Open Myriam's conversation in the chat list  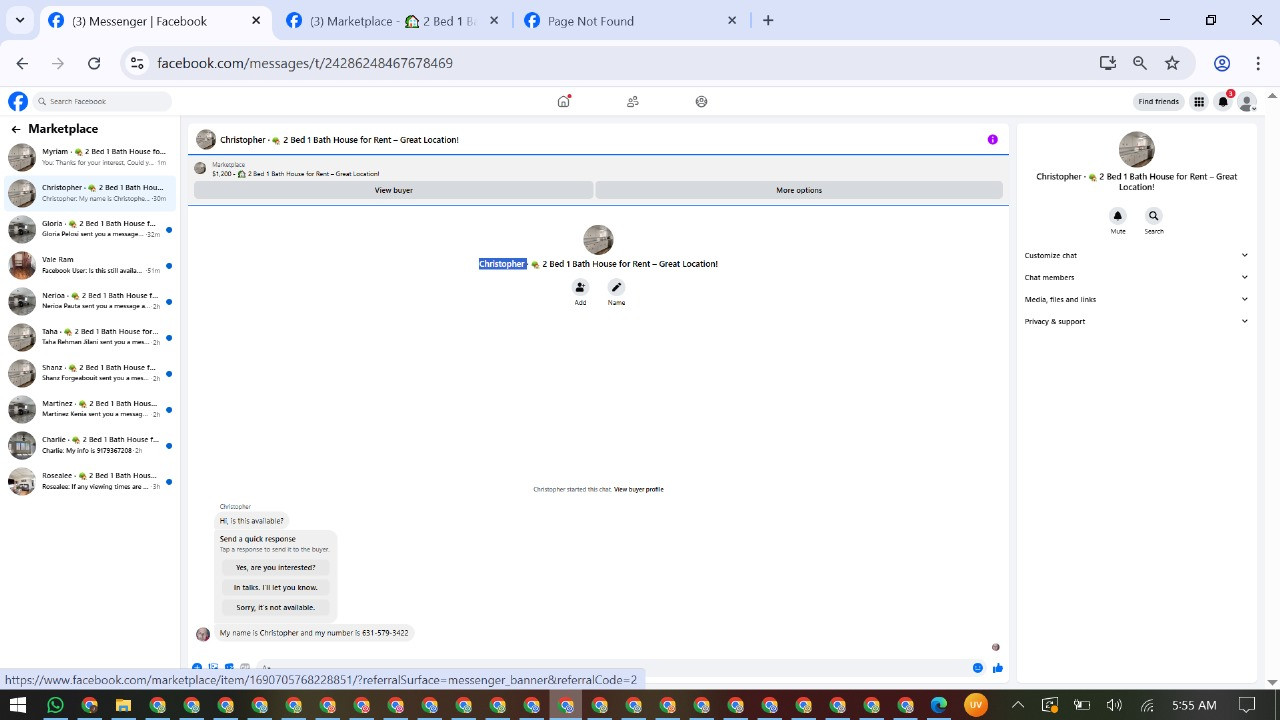point(90,157)
